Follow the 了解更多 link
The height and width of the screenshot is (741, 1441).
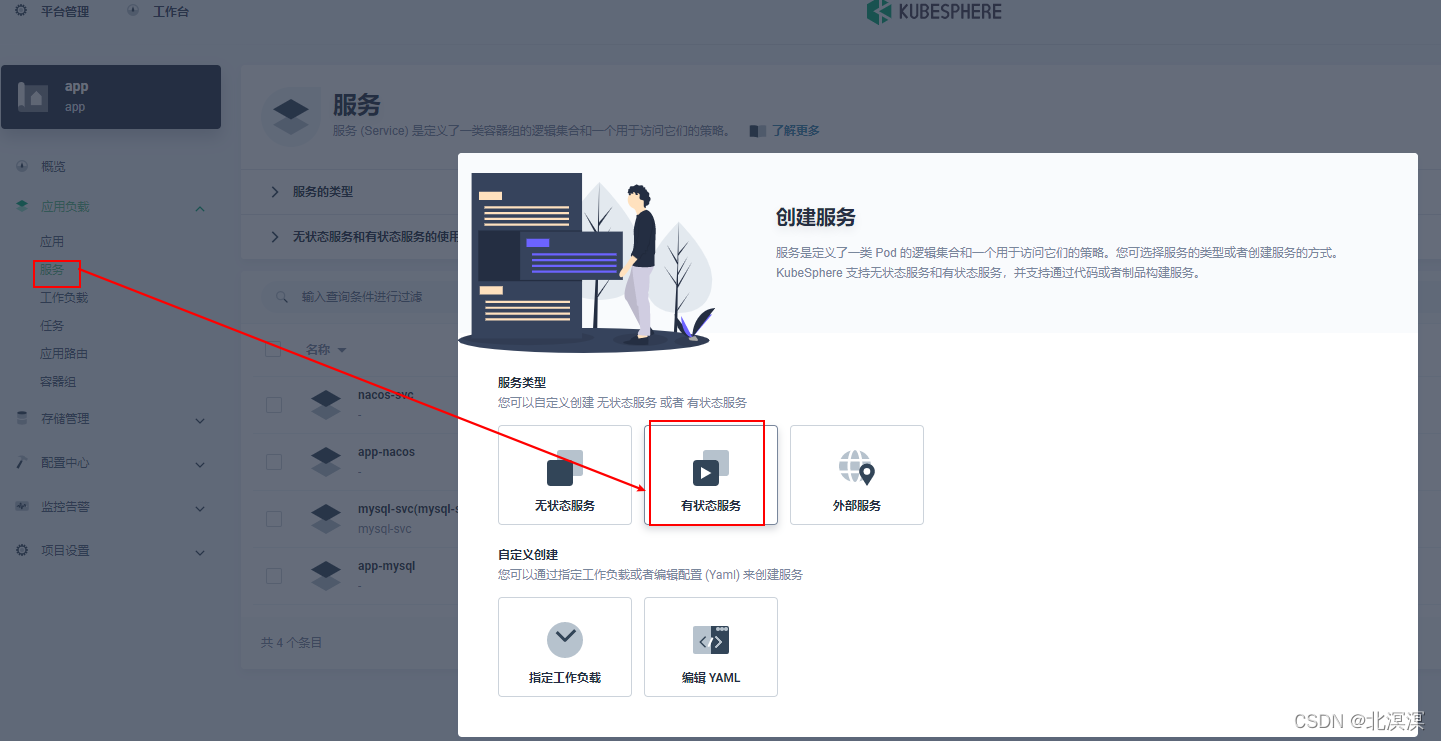click(795, 131)
